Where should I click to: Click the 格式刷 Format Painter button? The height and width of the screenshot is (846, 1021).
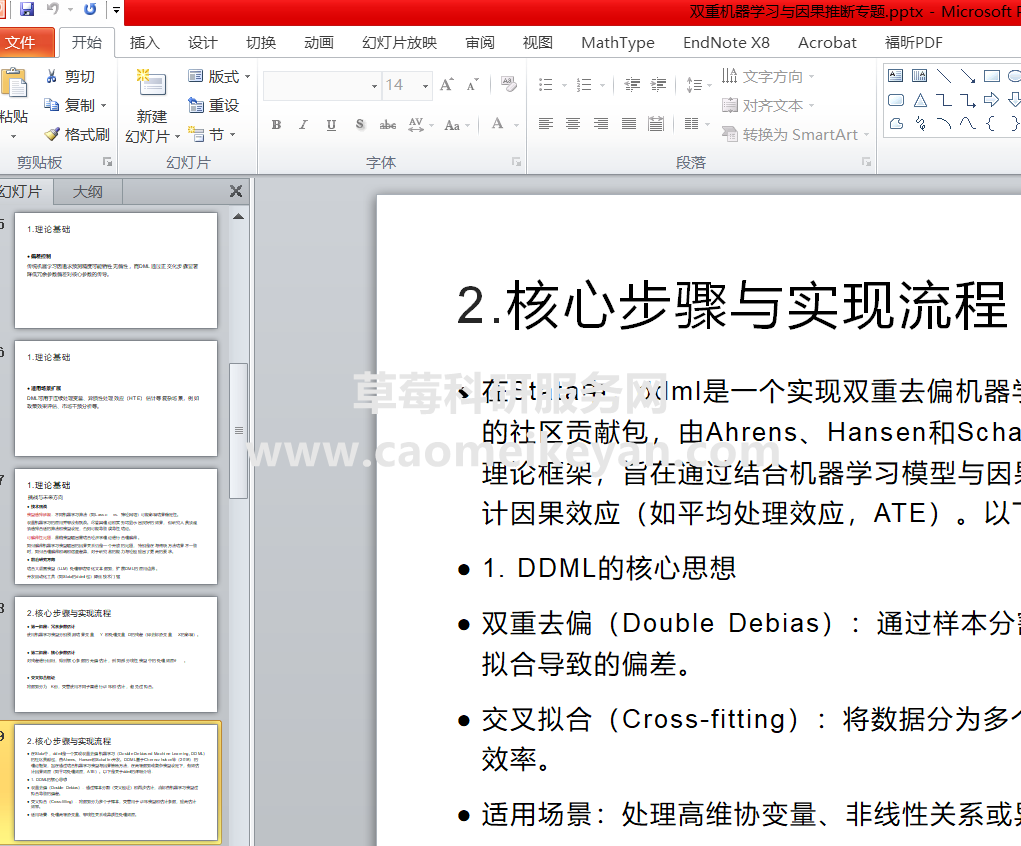click(x=76, y=135)
